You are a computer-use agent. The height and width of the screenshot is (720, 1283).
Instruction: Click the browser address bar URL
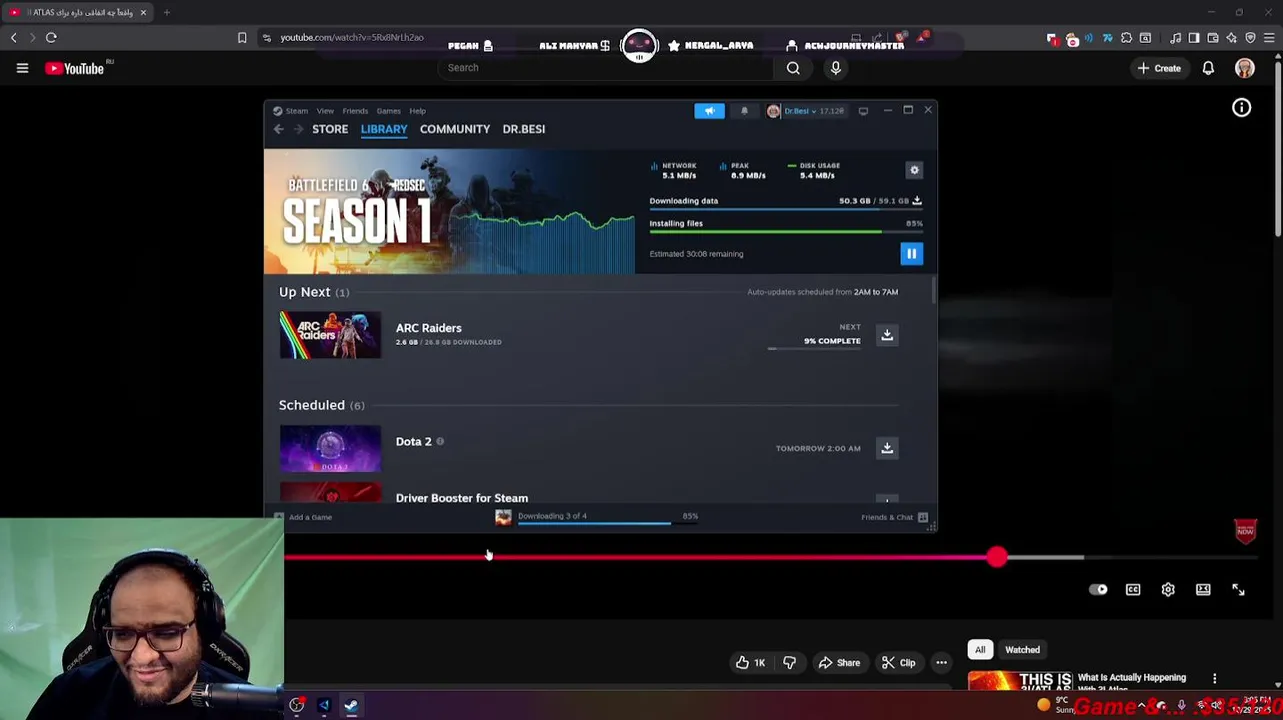pyautogui.click(x=352, y=38)
